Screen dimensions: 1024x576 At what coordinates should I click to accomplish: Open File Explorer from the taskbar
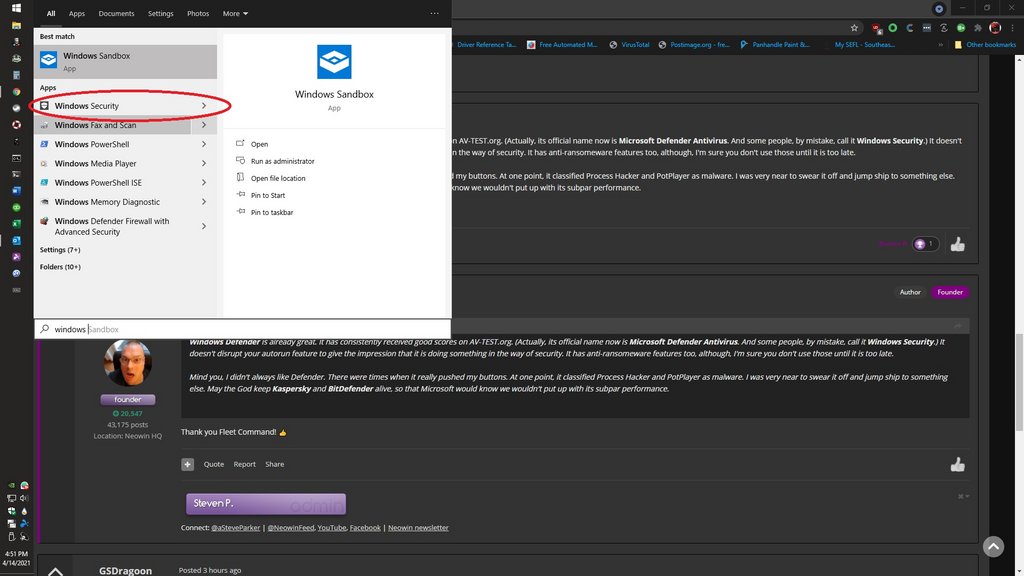click(16, 25)
